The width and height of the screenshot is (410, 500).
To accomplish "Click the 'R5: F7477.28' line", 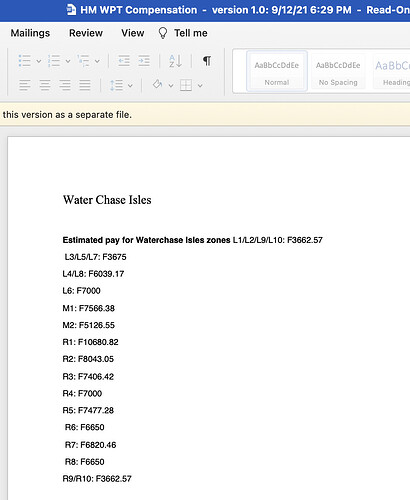I will 88,410.
